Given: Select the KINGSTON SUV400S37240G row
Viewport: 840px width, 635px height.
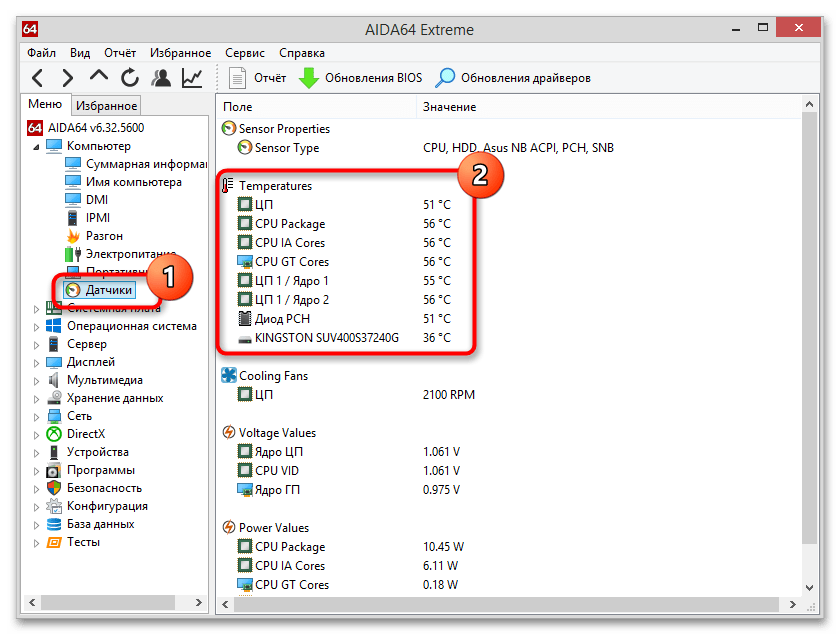Looking at the screenshot, I should click(343, 338).
